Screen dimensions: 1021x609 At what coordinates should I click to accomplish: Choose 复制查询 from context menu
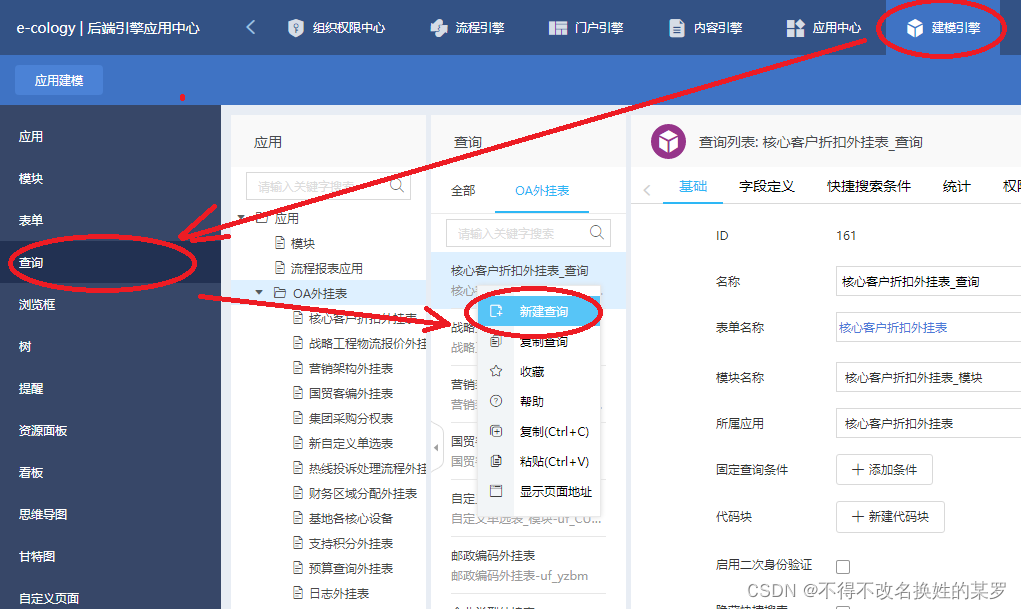(538, 341)
